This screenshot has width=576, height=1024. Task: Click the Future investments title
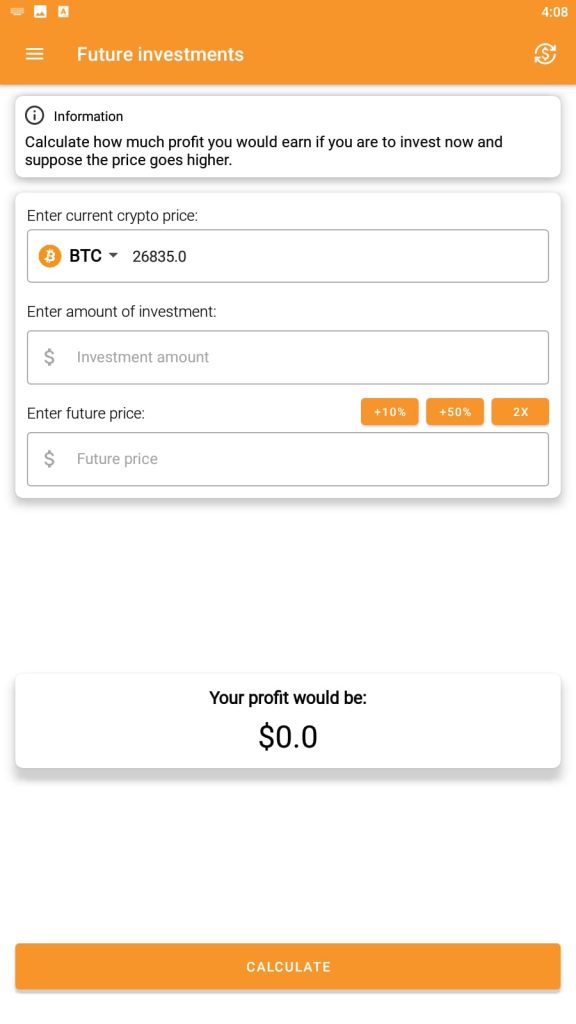pyautogui.click(x=160, y=54)
